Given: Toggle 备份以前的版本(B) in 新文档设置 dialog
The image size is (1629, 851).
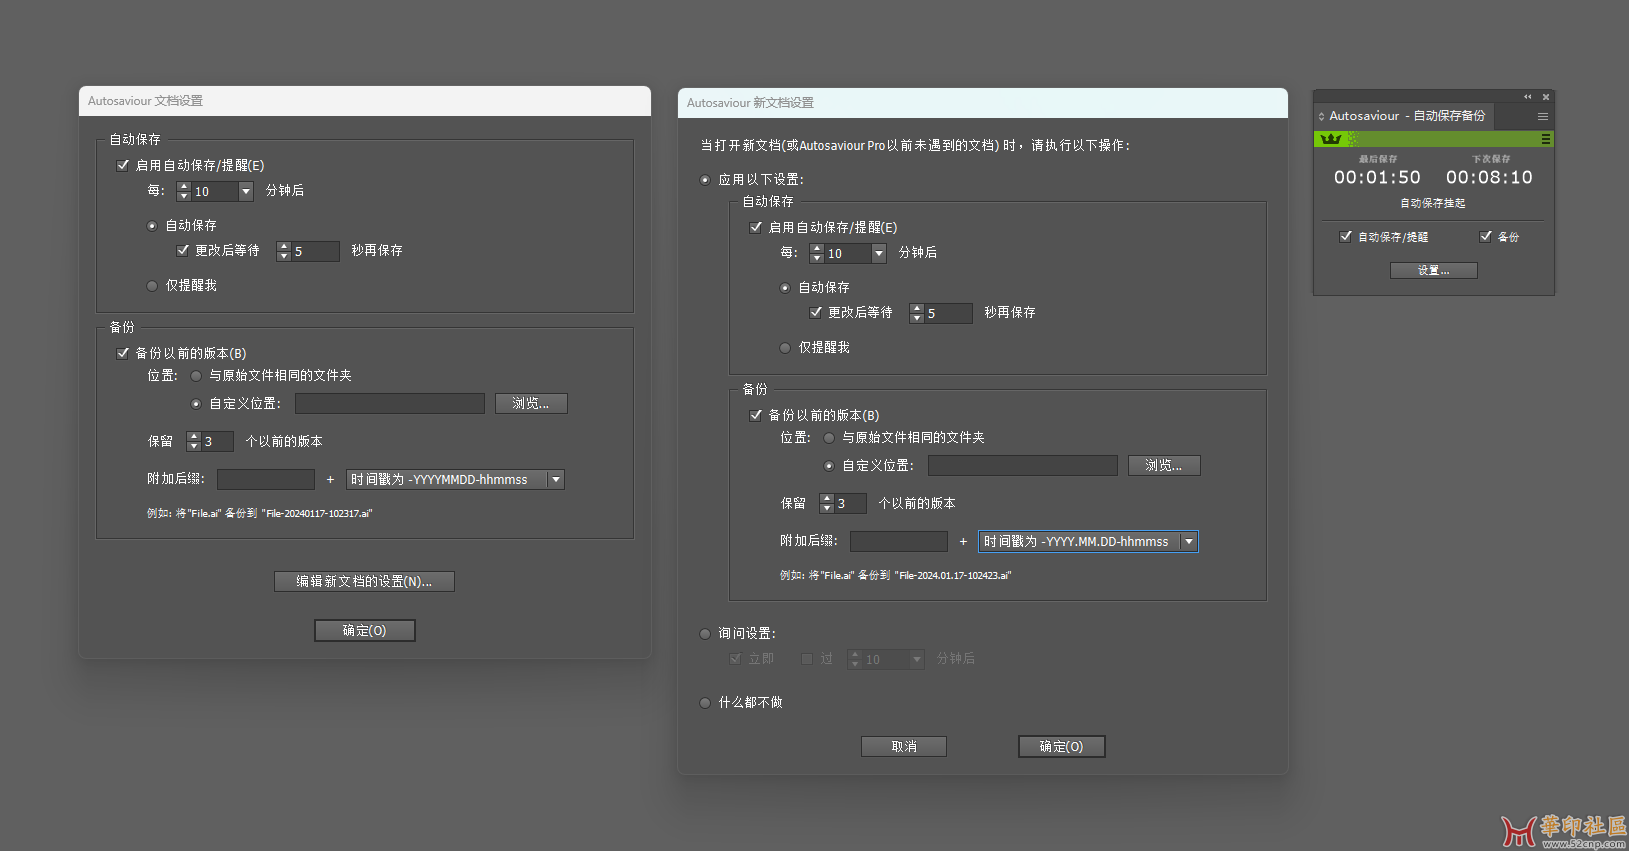Looking at the screenshot, I should coord(756,415).
